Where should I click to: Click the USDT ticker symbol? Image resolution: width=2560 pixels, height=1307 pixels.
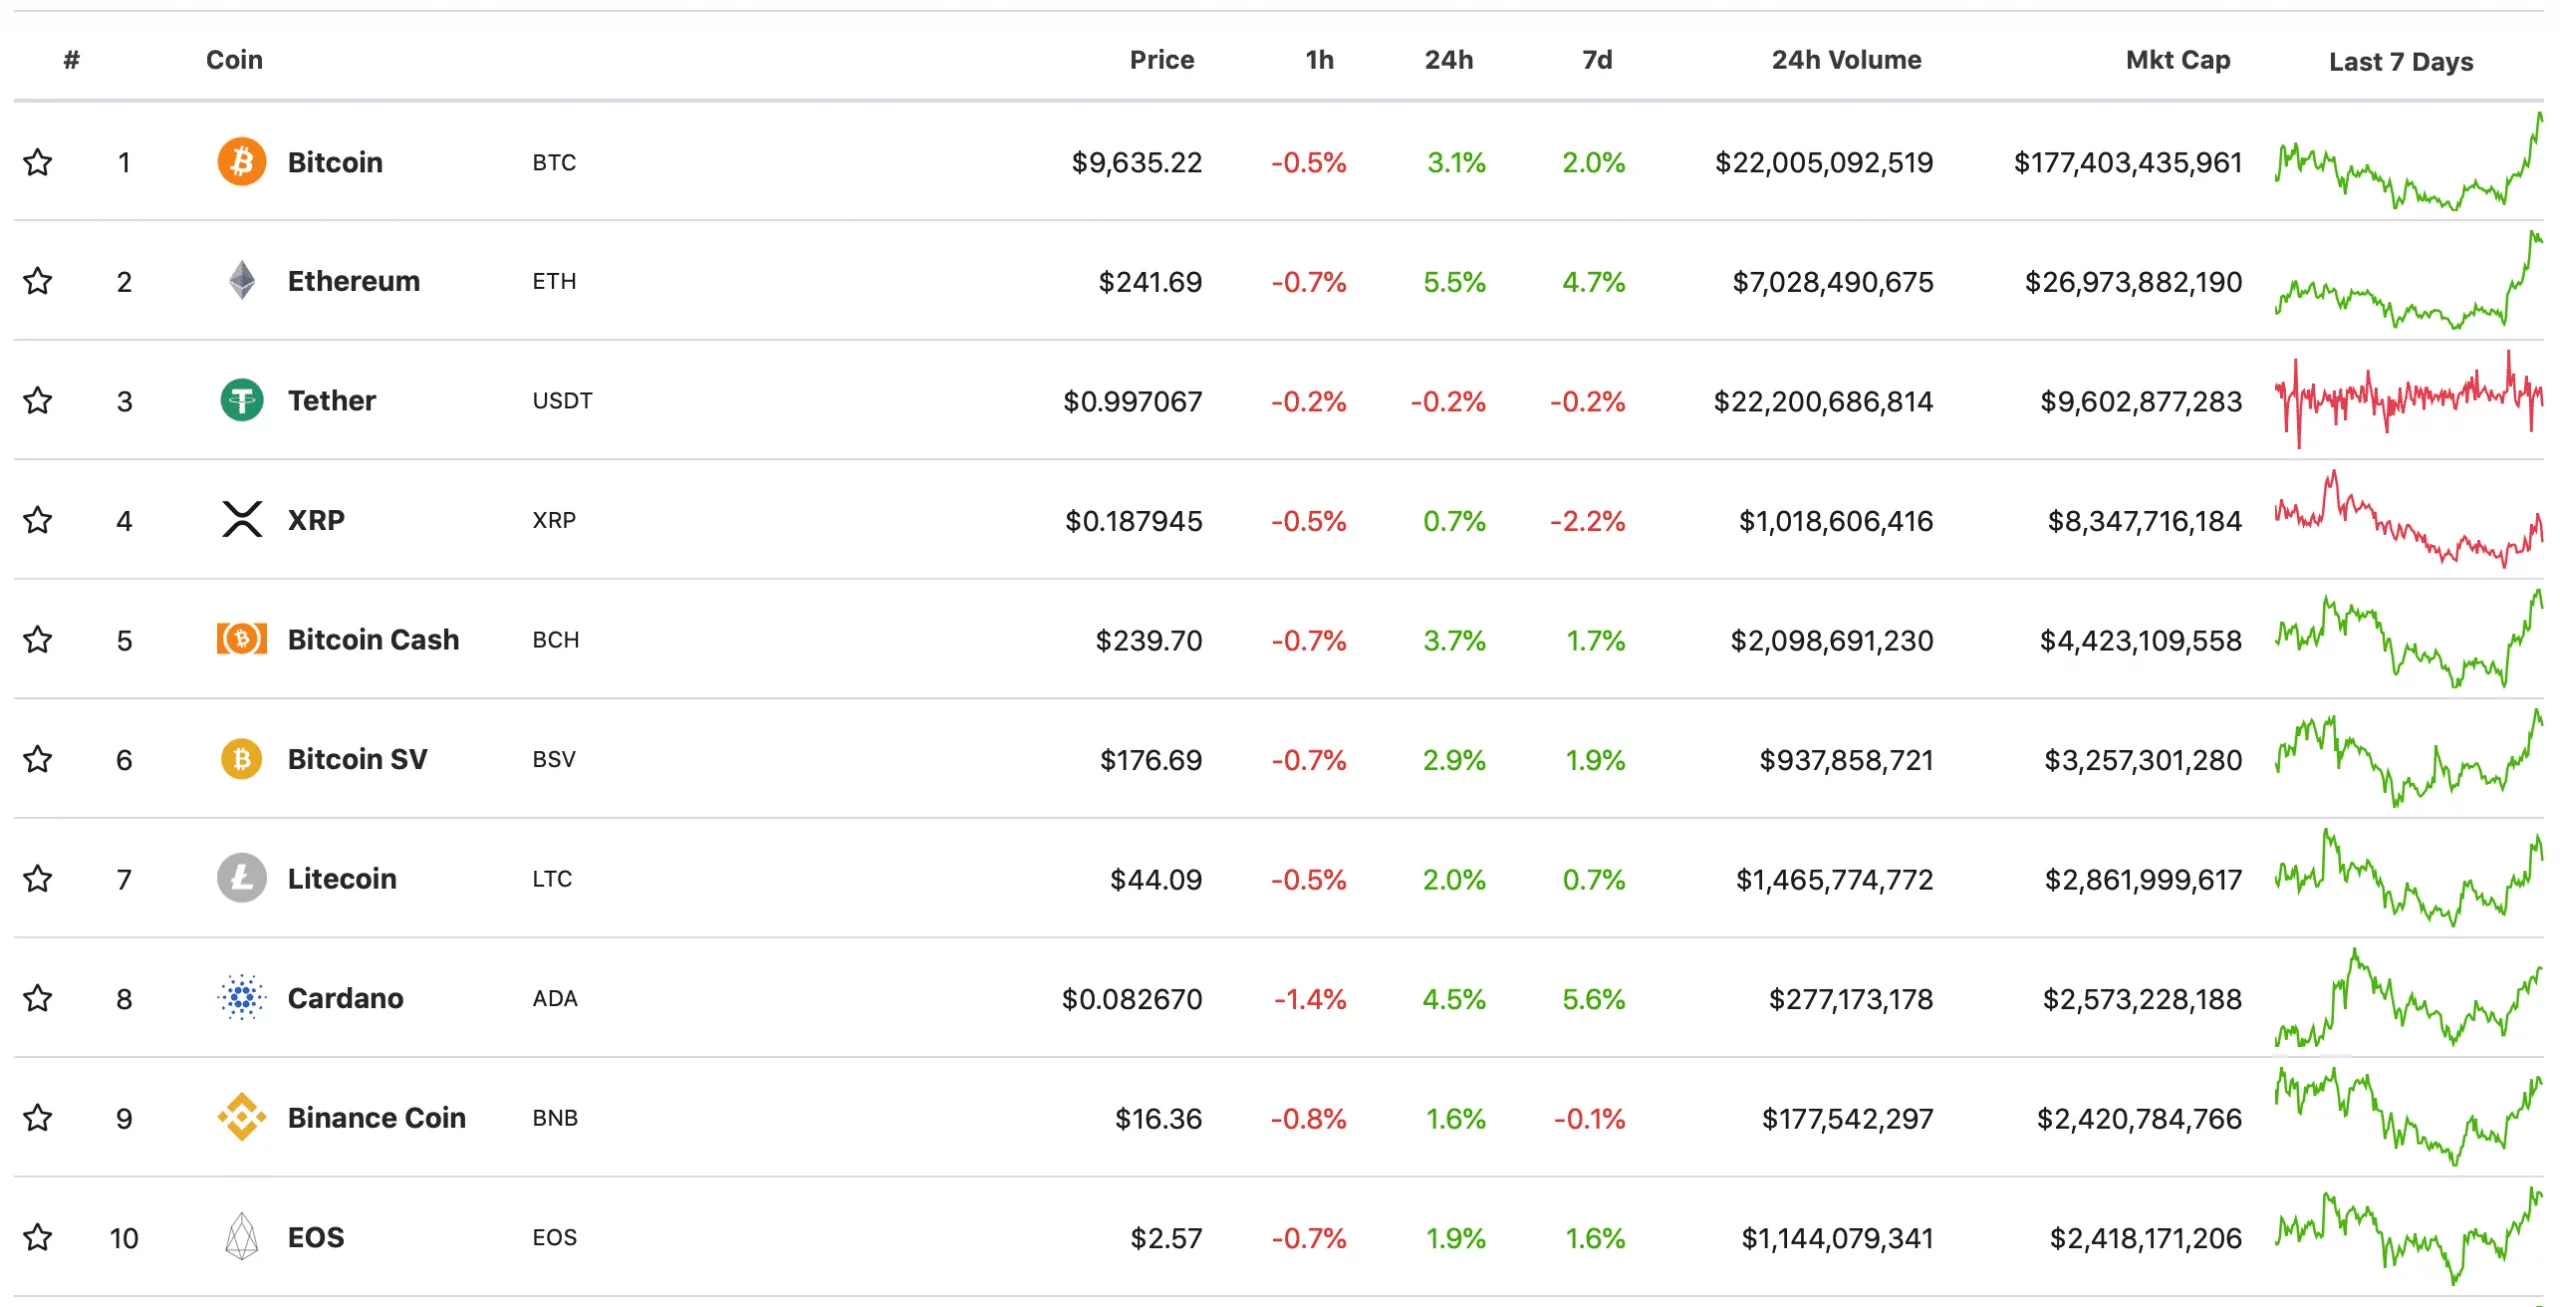click(562, 401)
